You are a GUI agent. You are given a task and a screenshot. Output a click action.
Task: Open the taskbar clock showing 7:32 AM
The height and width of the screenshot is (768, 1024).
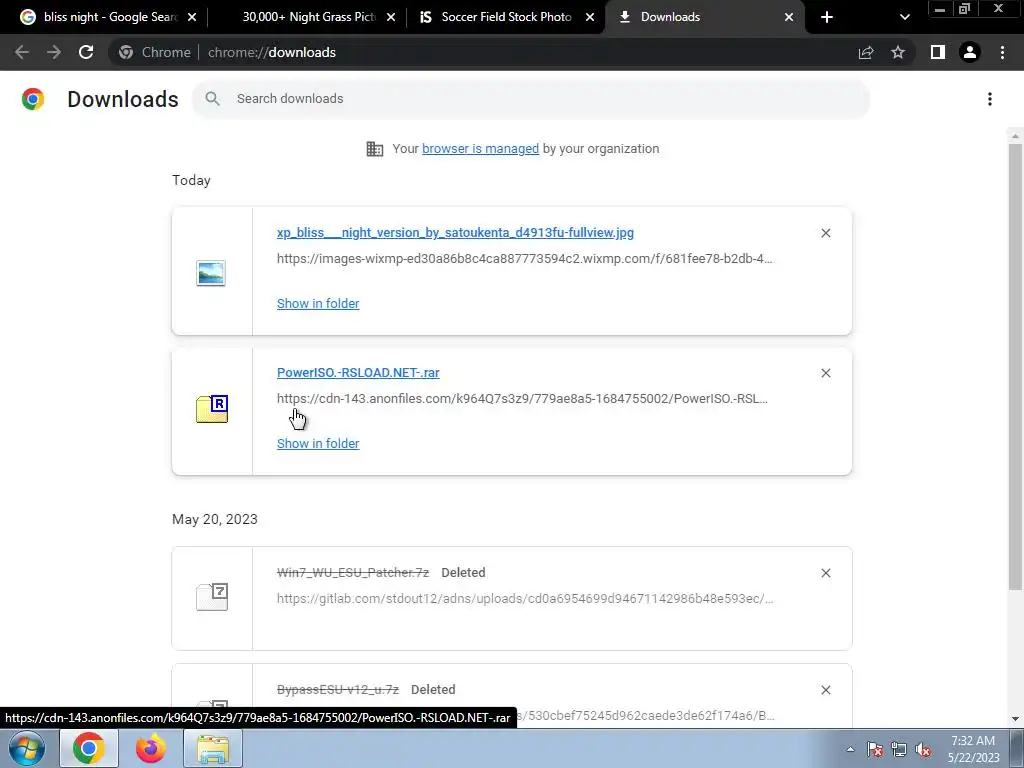click(973, 749)
